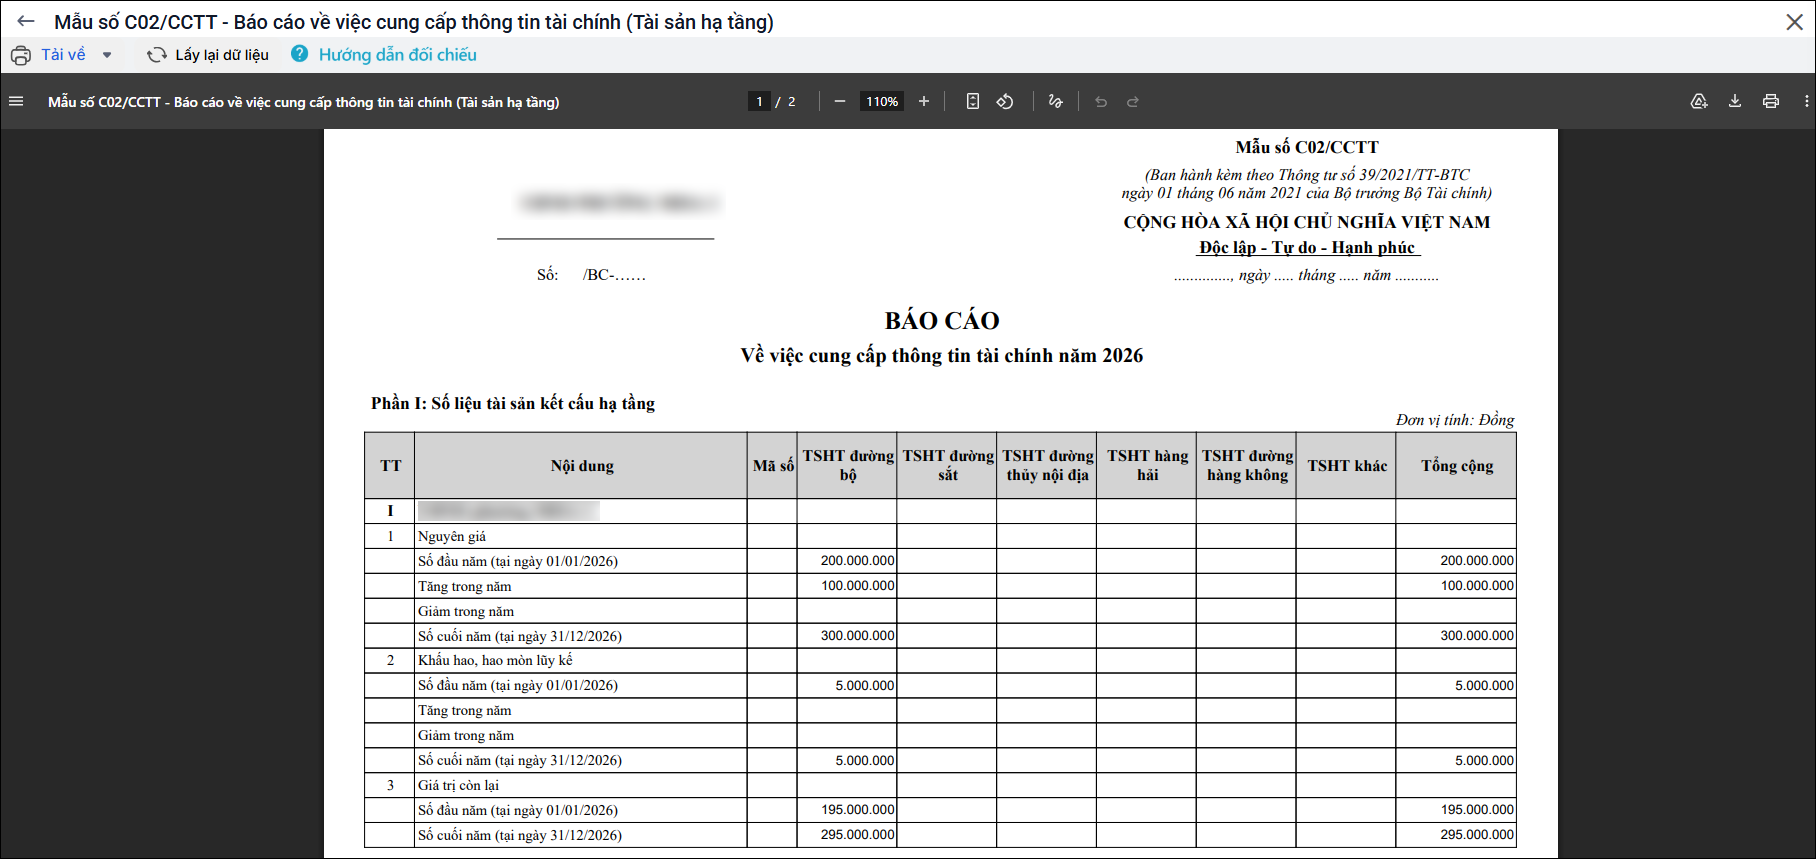Click the TSHT đường bộ column header

(x=848, y=466)
